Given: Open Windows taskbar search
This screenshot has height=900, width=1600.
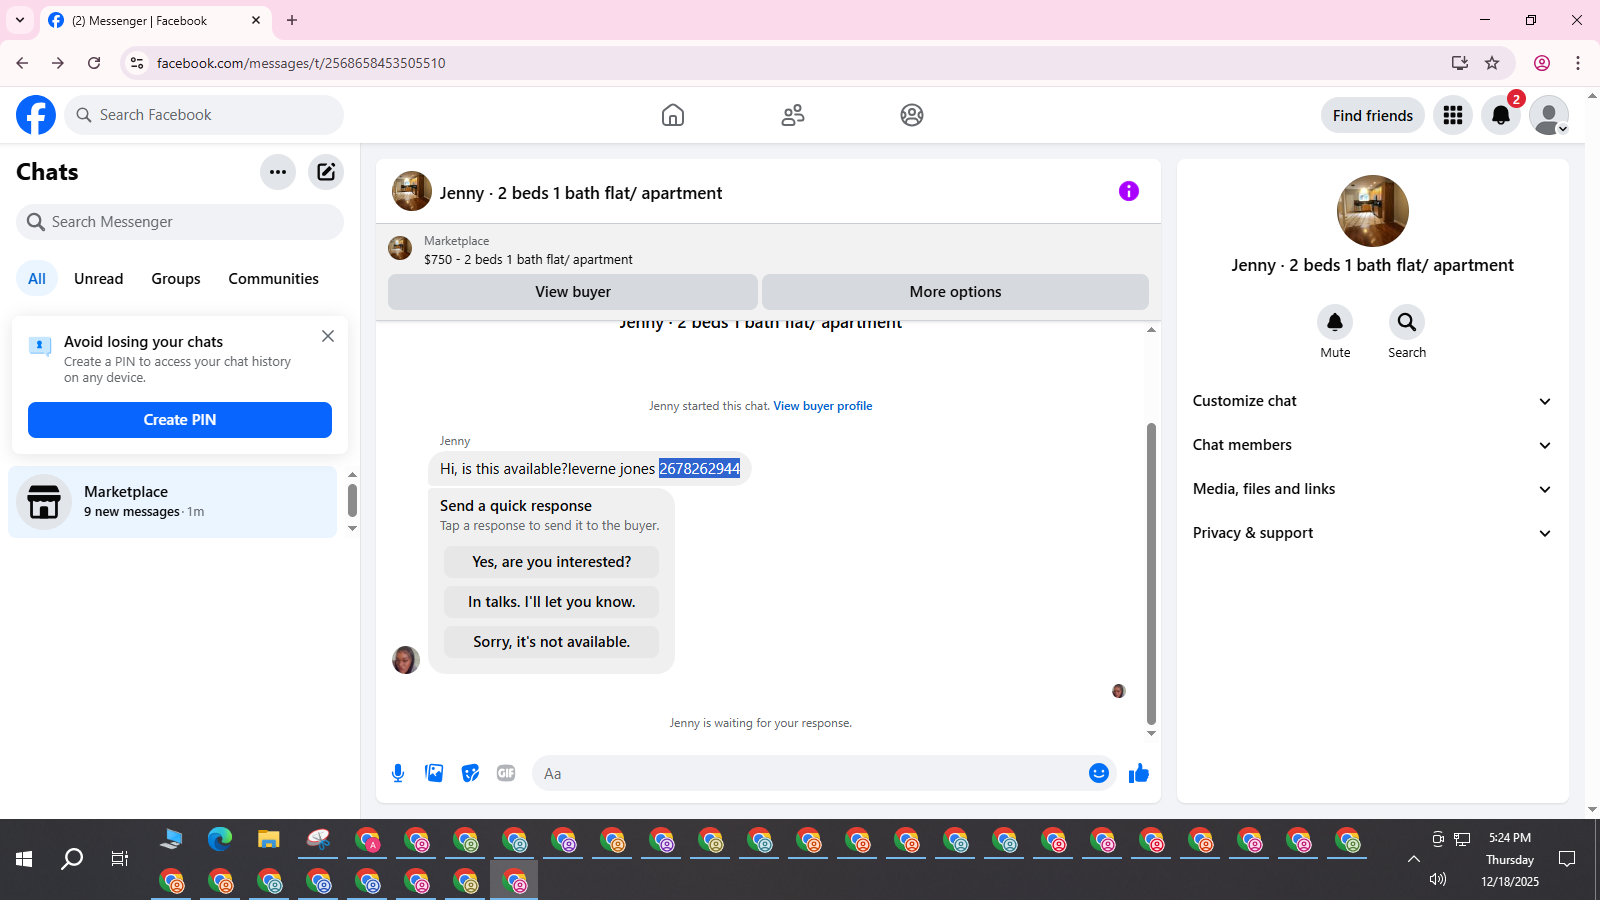Looking at the screenshot, I should (72, 859).
